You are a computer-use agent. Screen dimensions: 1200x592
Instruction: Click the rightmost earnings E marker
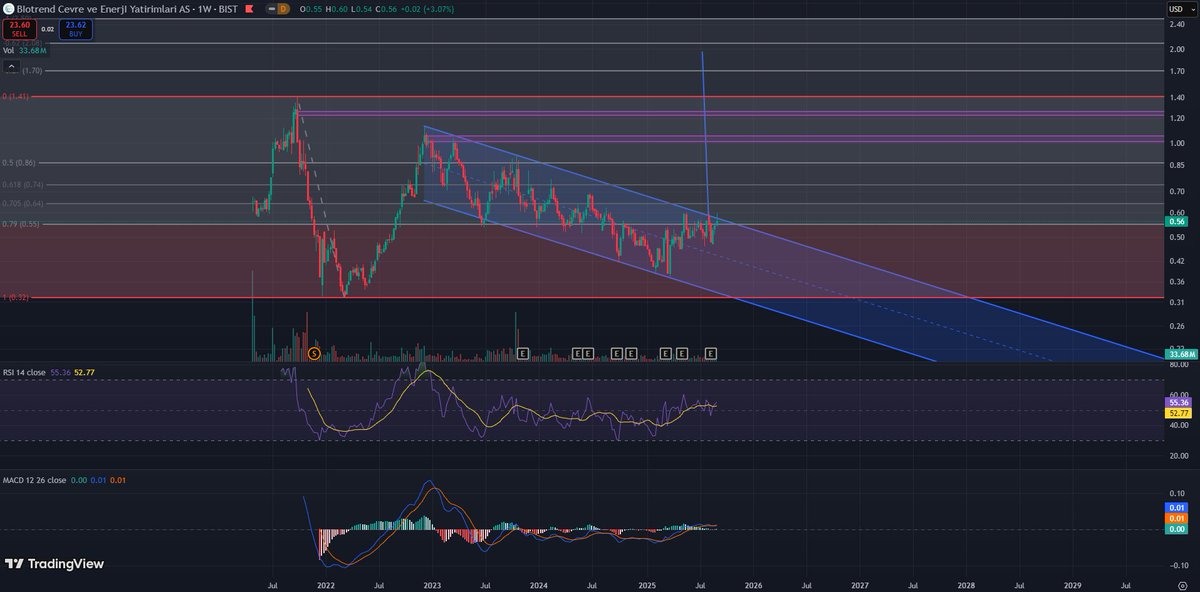point(710,354)
